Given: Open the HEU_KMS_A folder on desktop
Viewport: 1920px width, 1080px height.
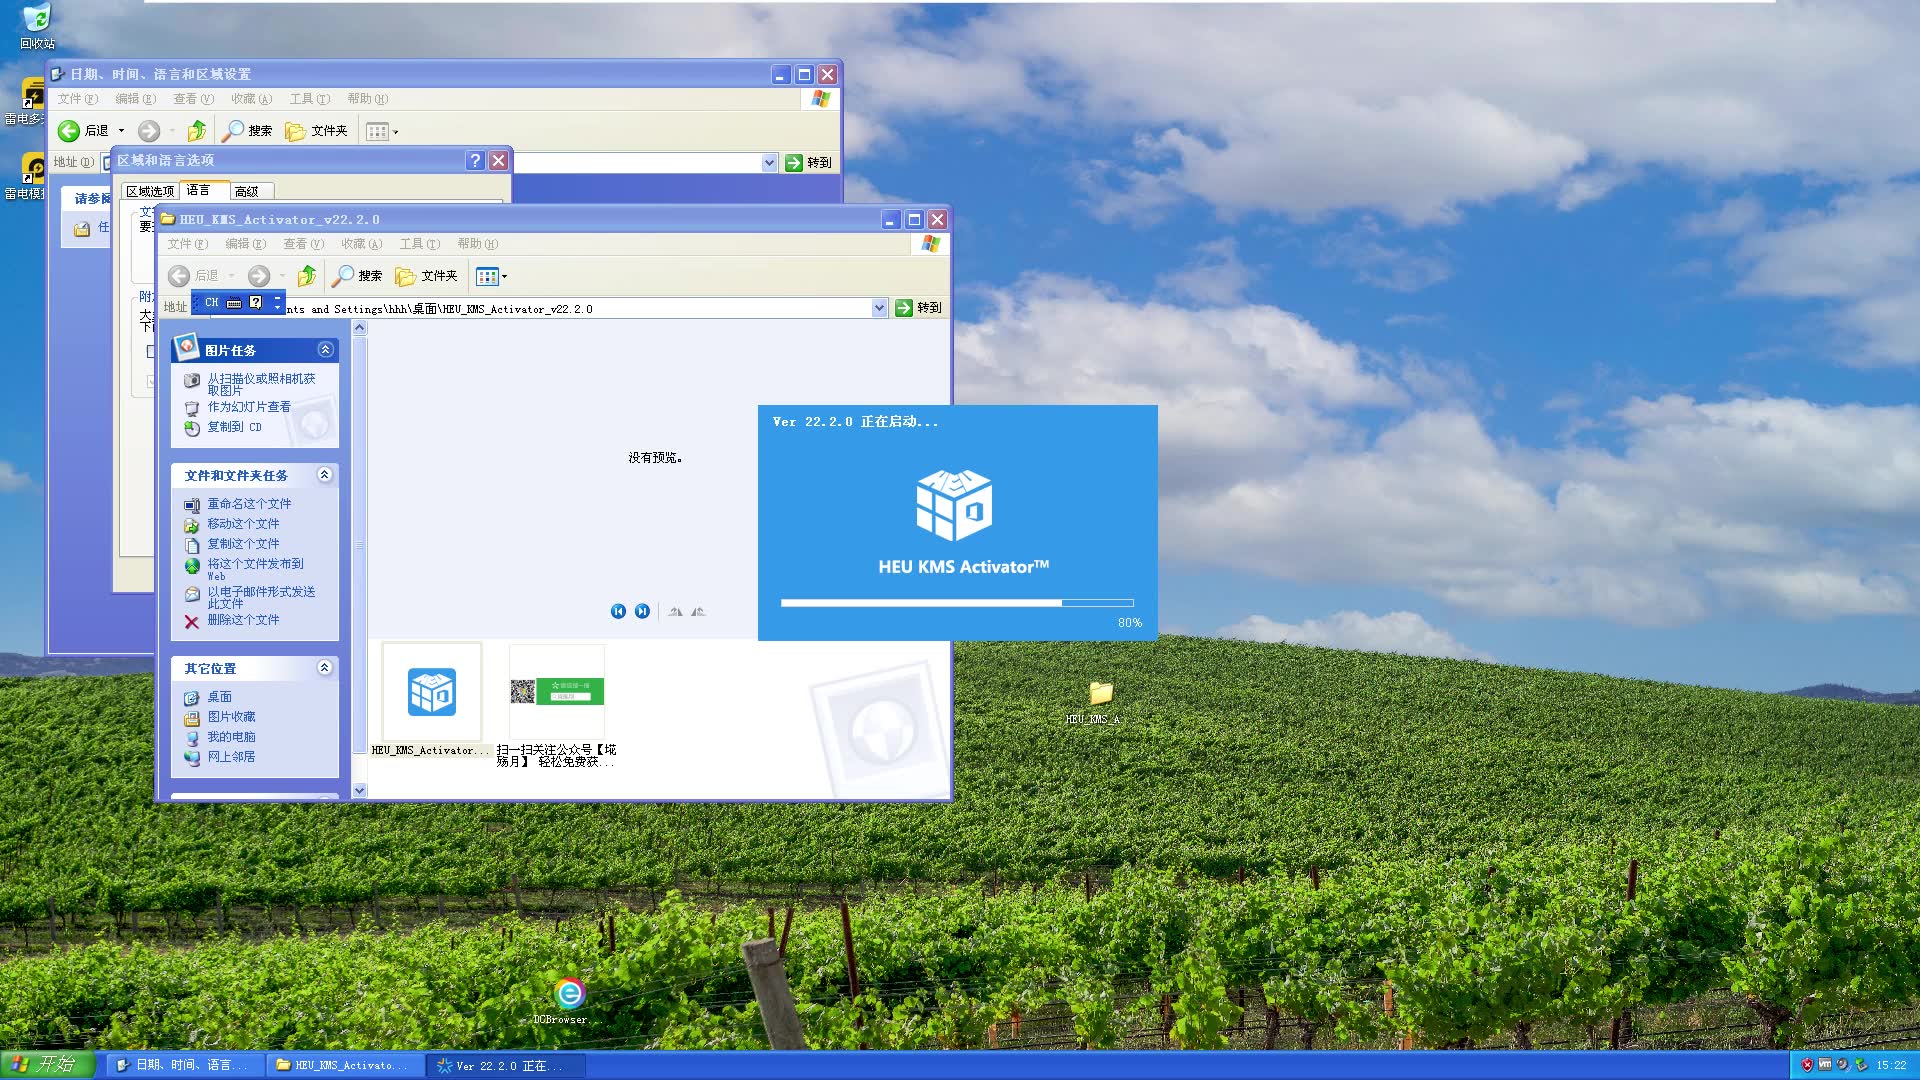Looking at the screenshot, I should coord(1100,703).
